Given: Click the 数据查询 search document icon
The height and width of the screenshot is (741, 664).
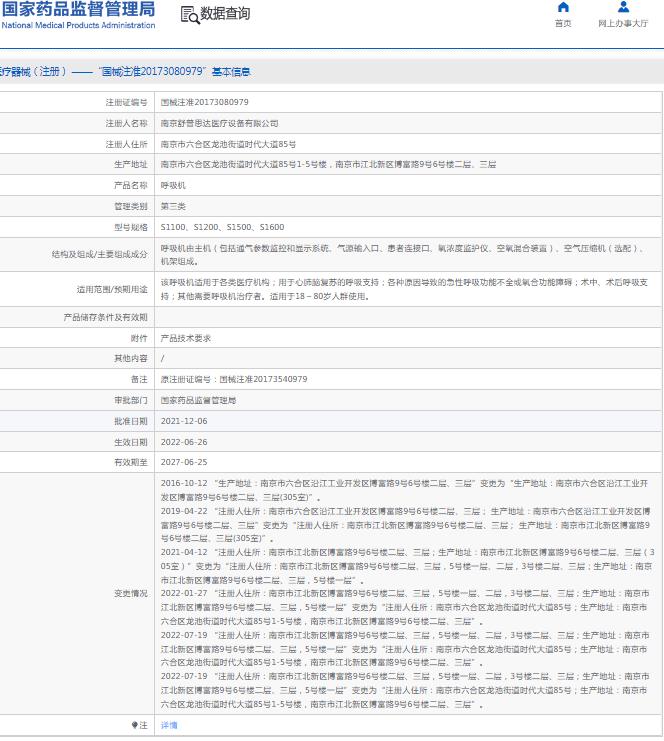Looking at the screenshot, I should click(x=190, y=15).
